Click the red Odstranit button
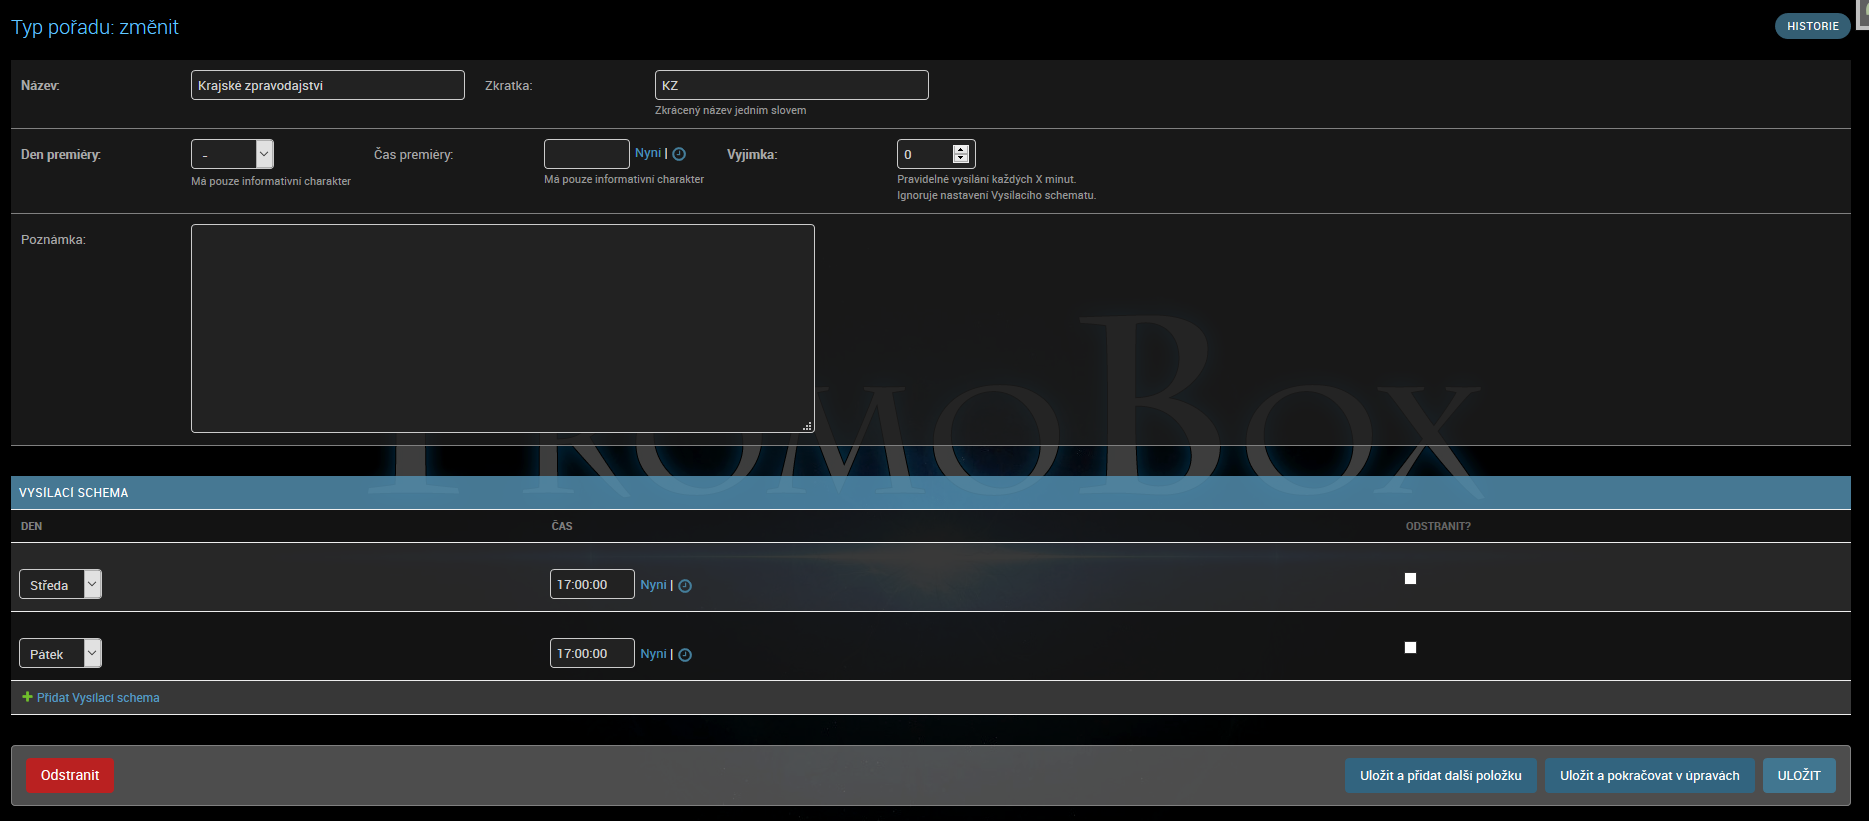Viewport: 1869px width, 821px height. [x=70, y=775]
